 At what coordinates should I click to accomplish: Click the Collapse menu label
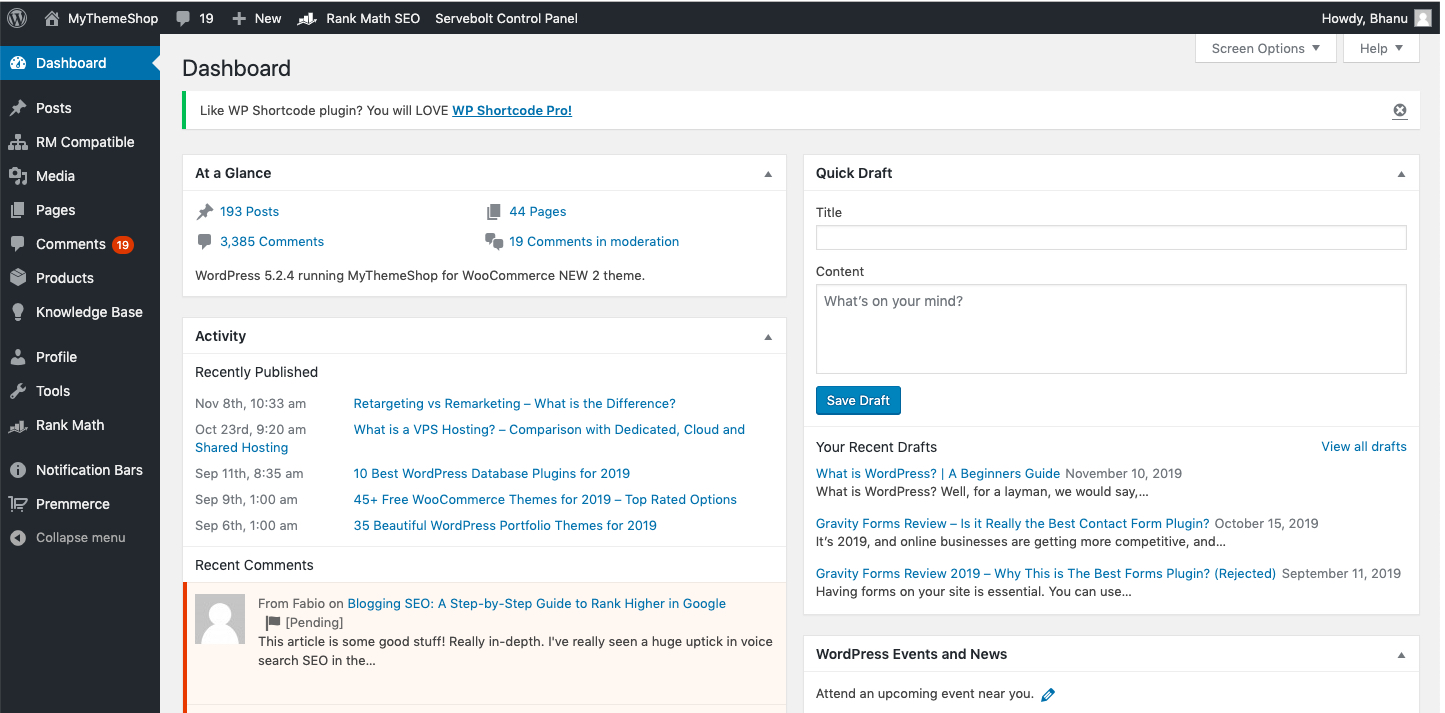pos(81,538)
